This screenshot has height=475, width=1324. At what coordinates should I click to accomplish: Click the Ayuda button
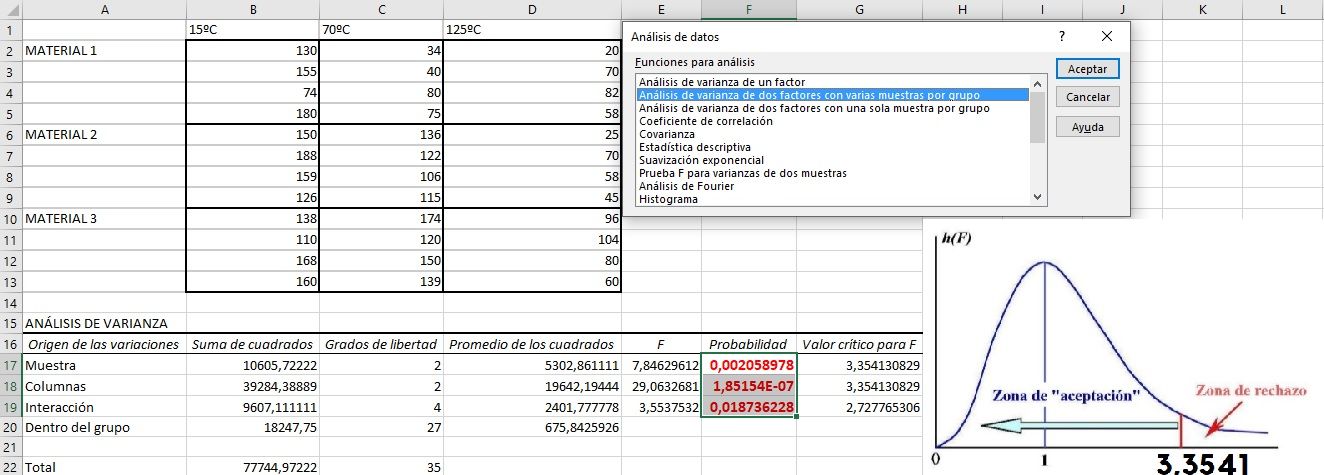pyautogui.click(x=1087, y=127)
